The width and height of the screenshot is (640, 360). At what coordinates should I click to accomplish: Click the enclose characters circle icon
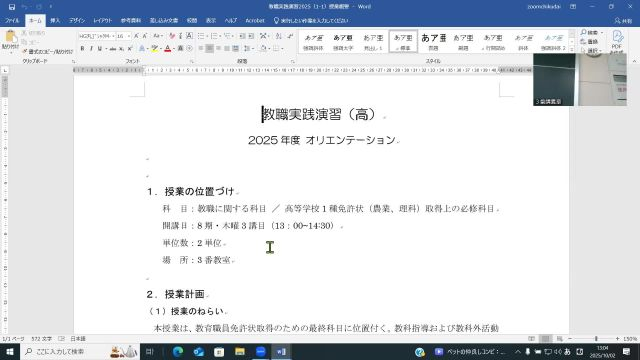(189, 49)
